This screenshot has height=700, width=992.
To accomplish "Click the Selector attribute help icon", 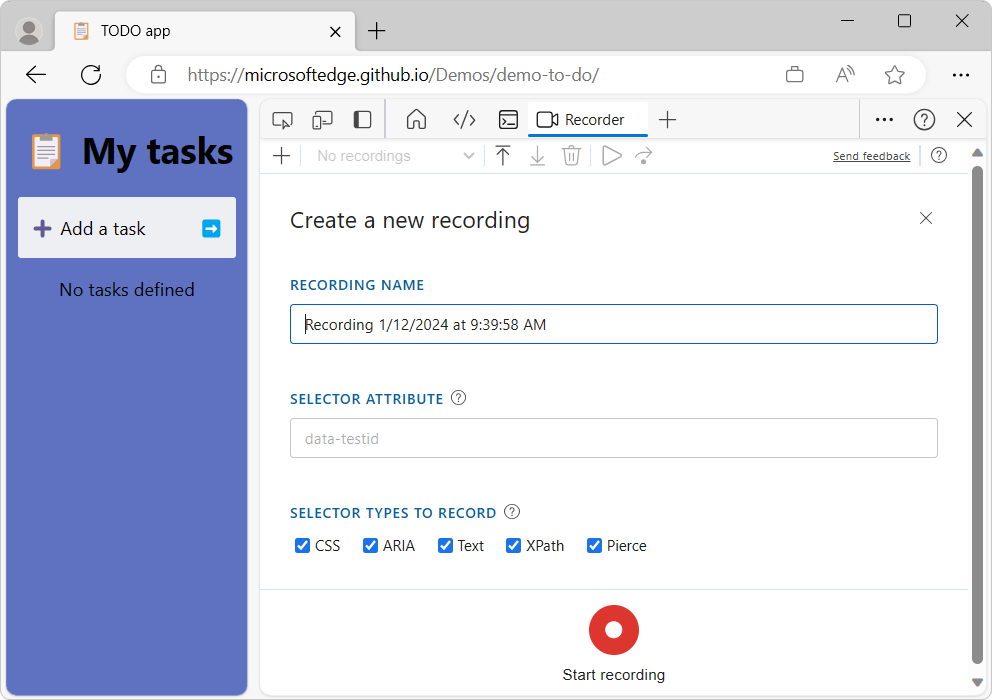I will tap(458, 398).
